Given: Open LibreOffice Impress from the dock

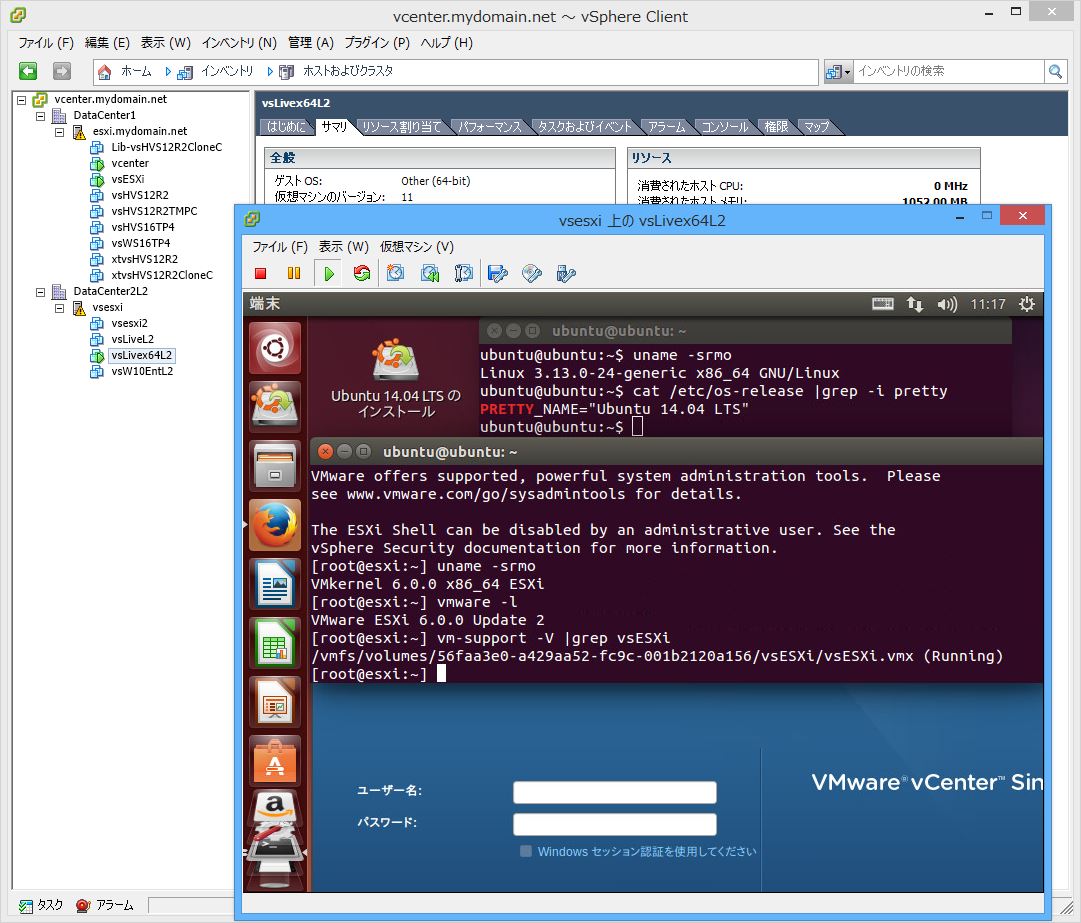Looking at the screenshot, I should [x=275, y=703].
